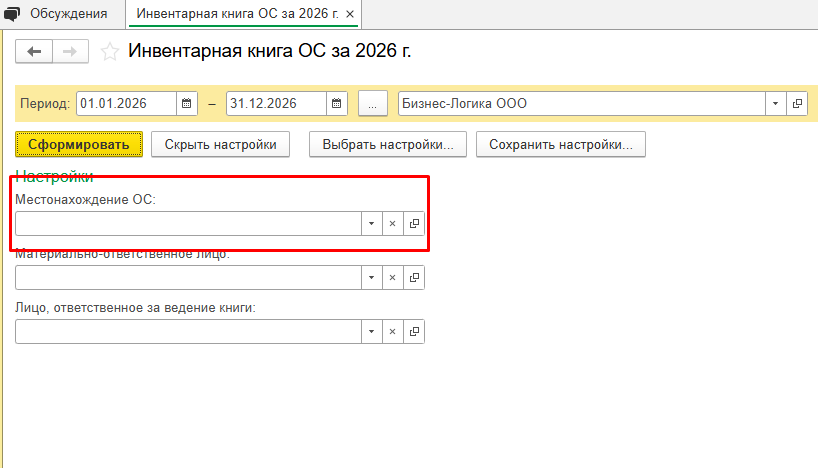Close the Инвентарная книга ОС tab
Viewport: 818px width, 468px height.
(350, 14)
